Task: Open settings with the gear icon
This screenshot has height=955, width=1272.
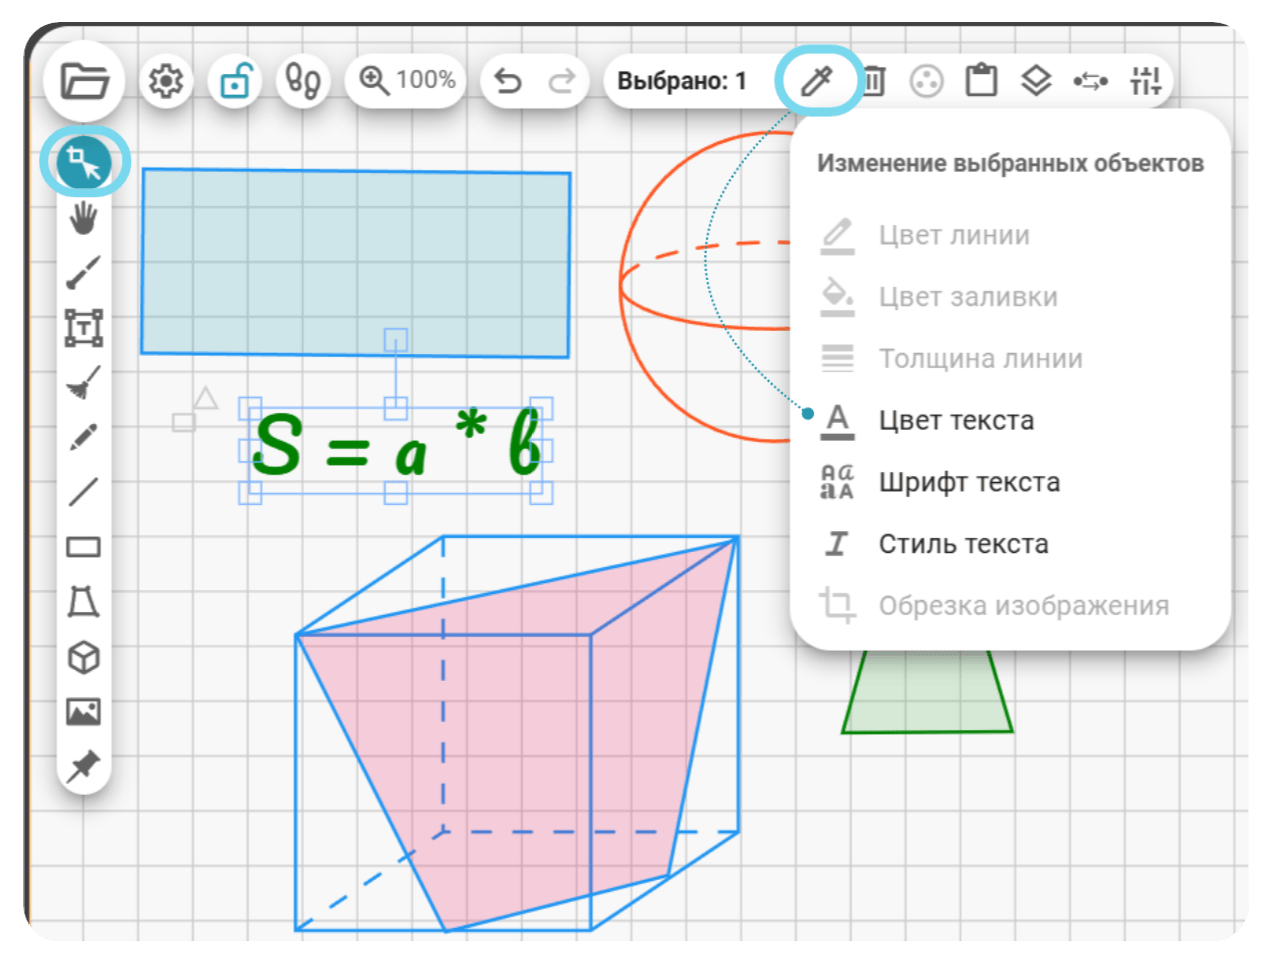Action: (166, 80)
